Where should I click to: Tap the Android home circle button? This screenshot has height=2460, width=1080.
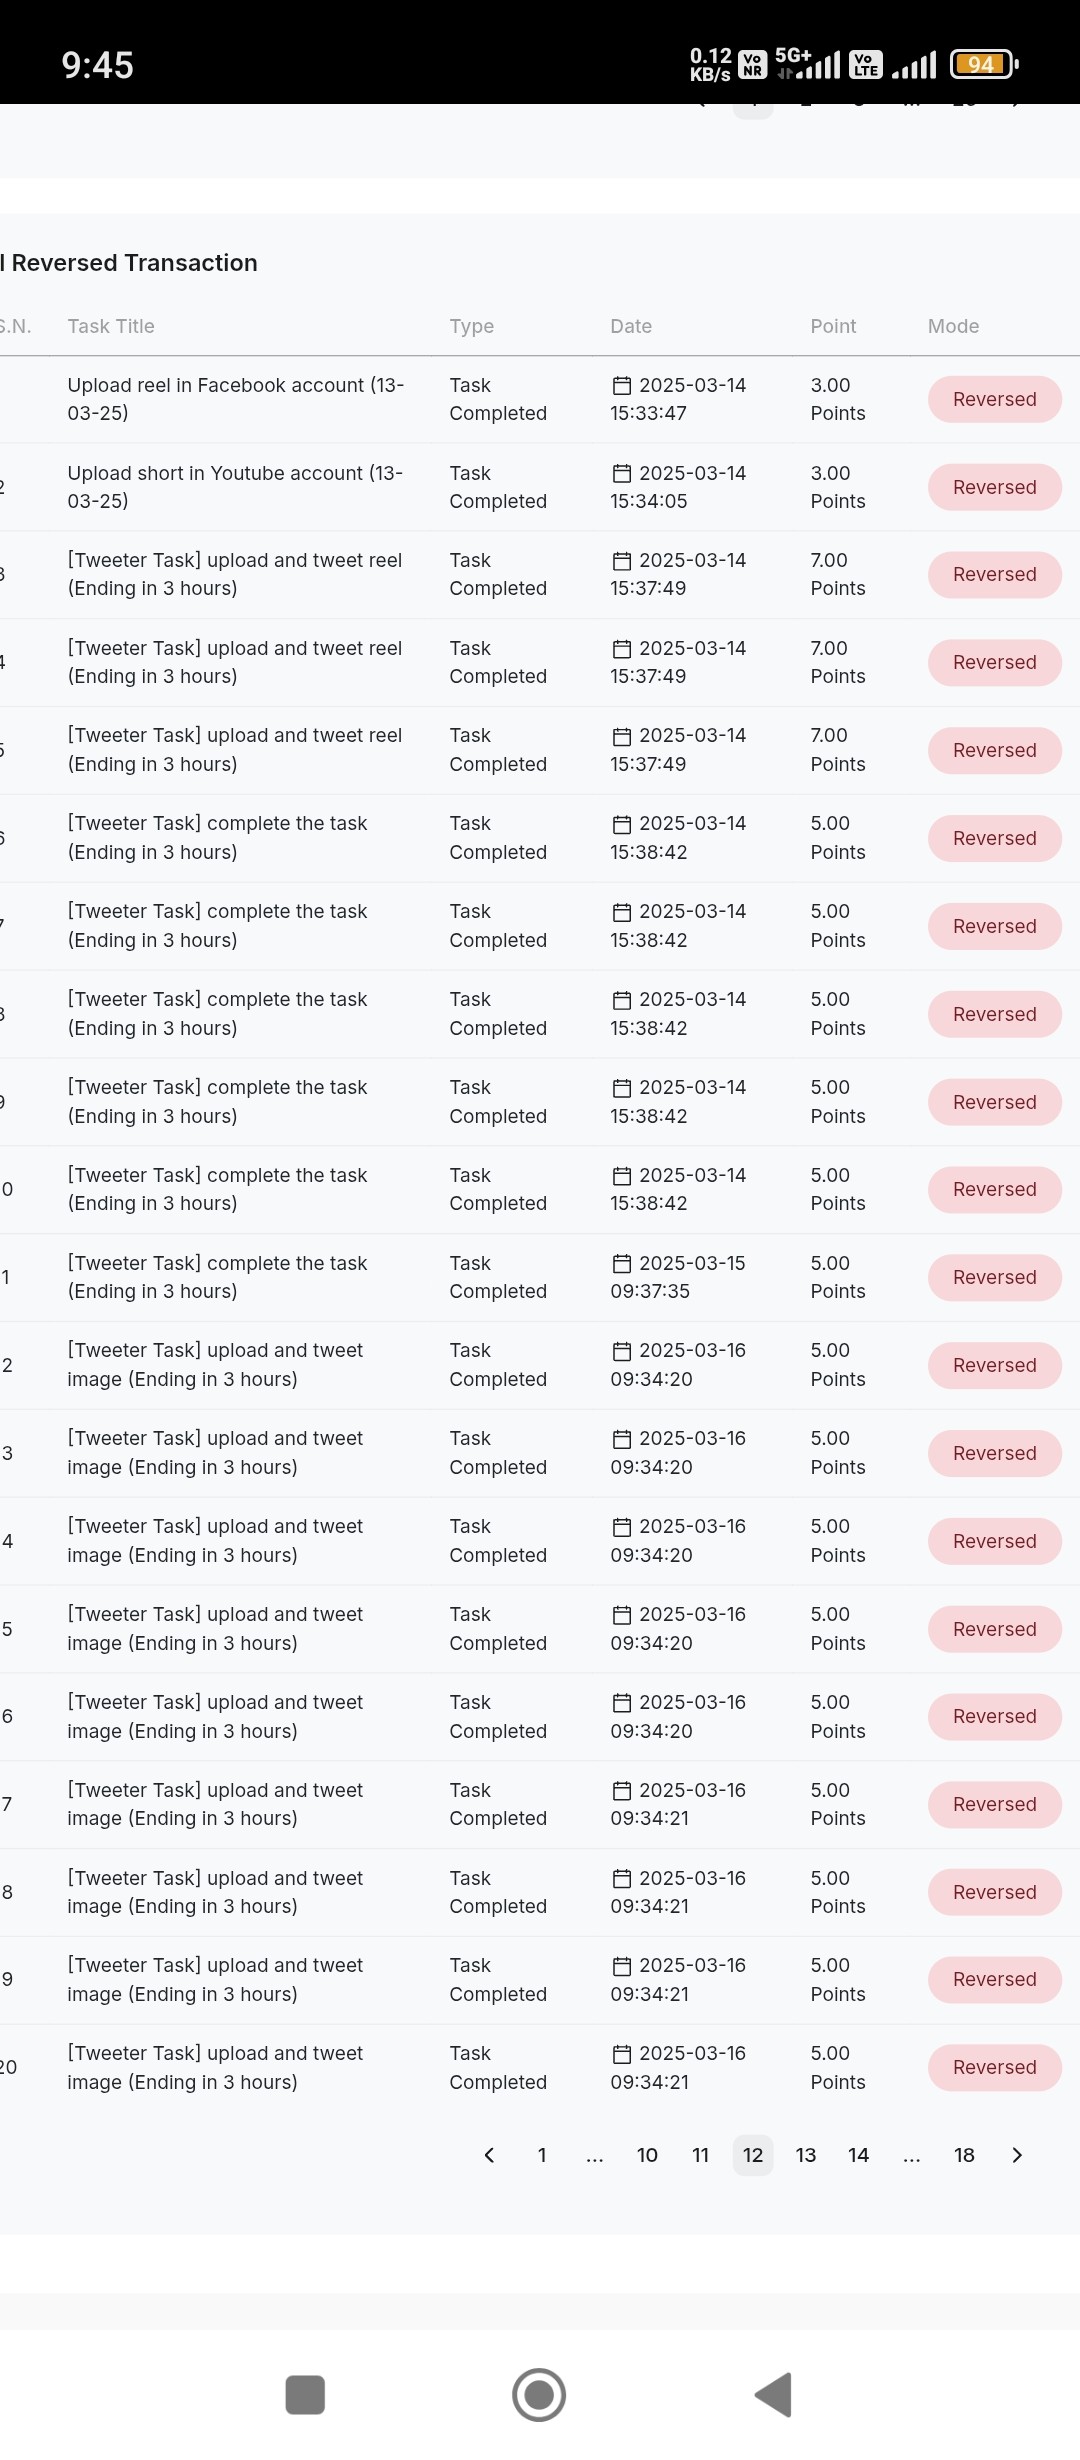pyautogui.click(x=539, y=2395)
